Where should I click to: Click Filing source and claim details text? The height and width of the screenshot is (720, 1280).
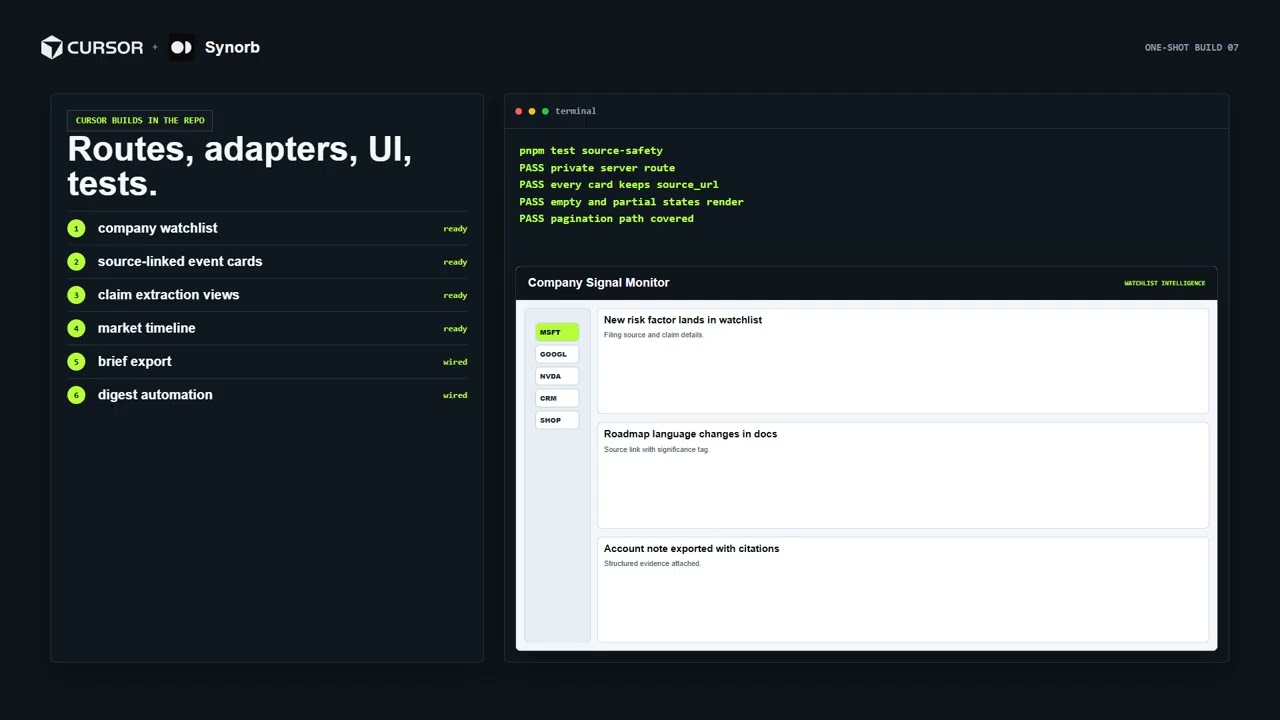coord(653,335)
